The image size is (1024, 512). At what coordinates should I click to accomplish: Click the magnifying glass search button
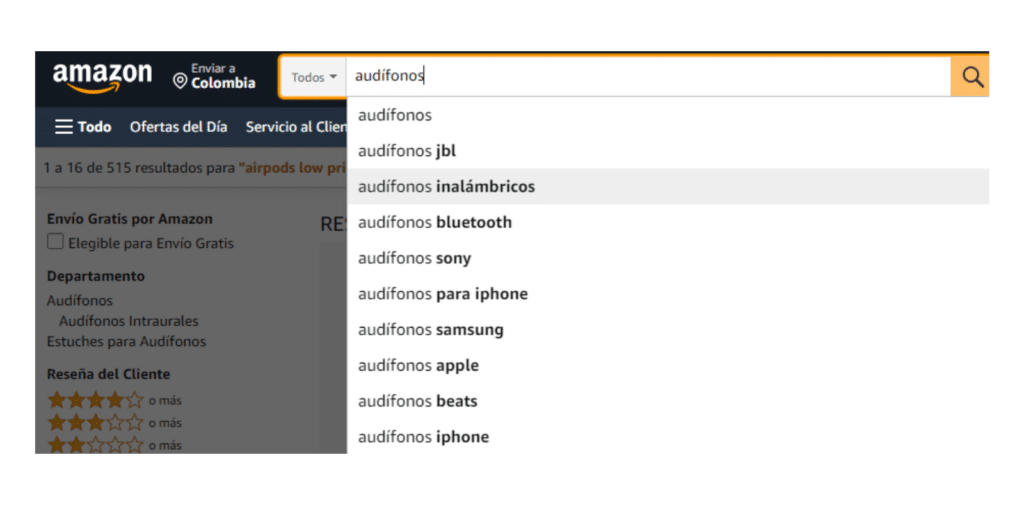click(x=971, y=77)
